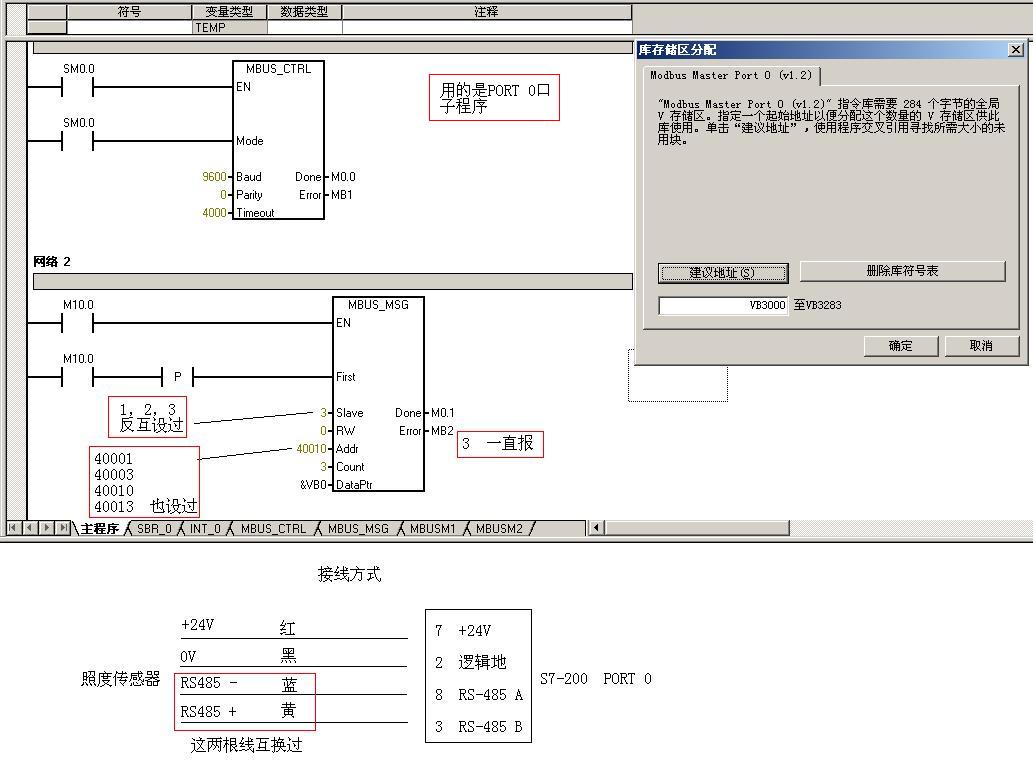Switch to the 主程序 tab
This screenshot has width=1033, height=767.
point(99,528)
